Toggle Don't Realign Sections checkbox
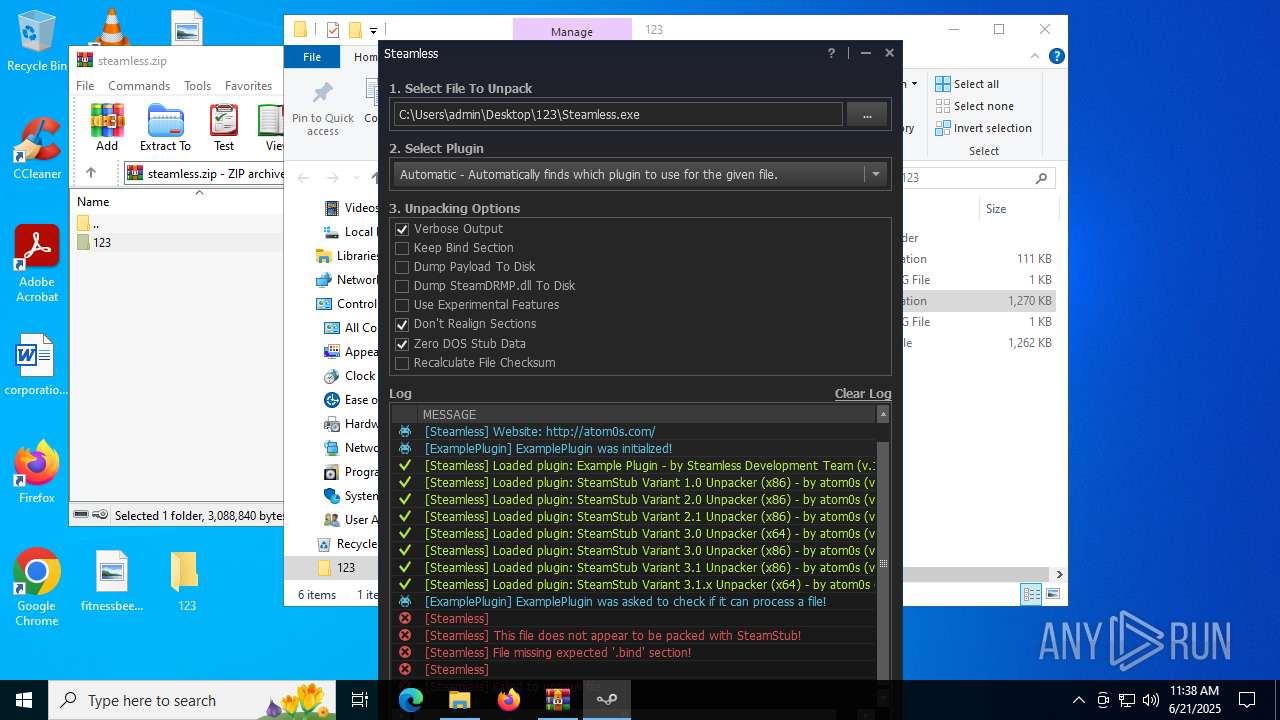Screen dimensions: 1280x720 click(x=402, y=324)
